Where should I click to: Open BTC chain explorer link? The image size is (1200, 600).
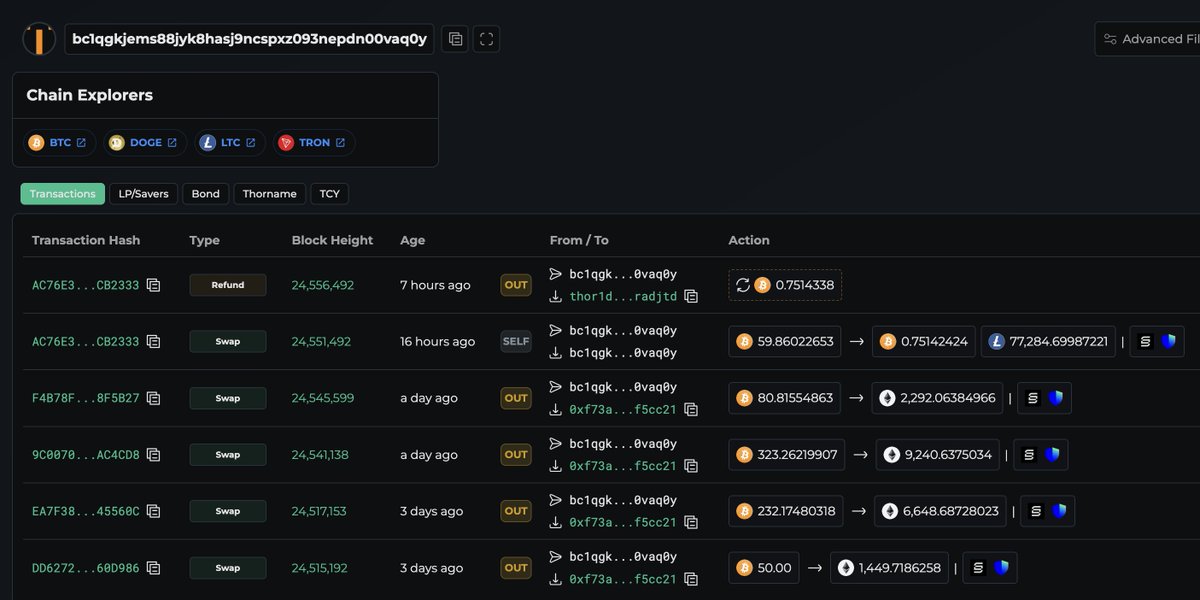tap(60, 143)
